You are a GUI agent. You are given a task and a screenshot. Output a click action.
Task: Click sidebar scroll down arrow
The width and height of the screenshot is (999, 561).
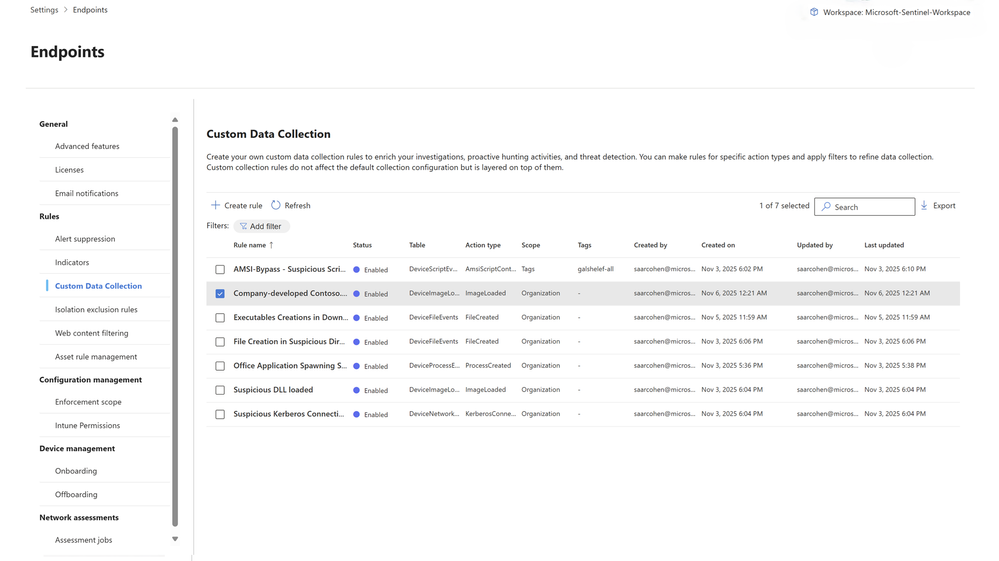pyautogui.click(x=175, y=539)
